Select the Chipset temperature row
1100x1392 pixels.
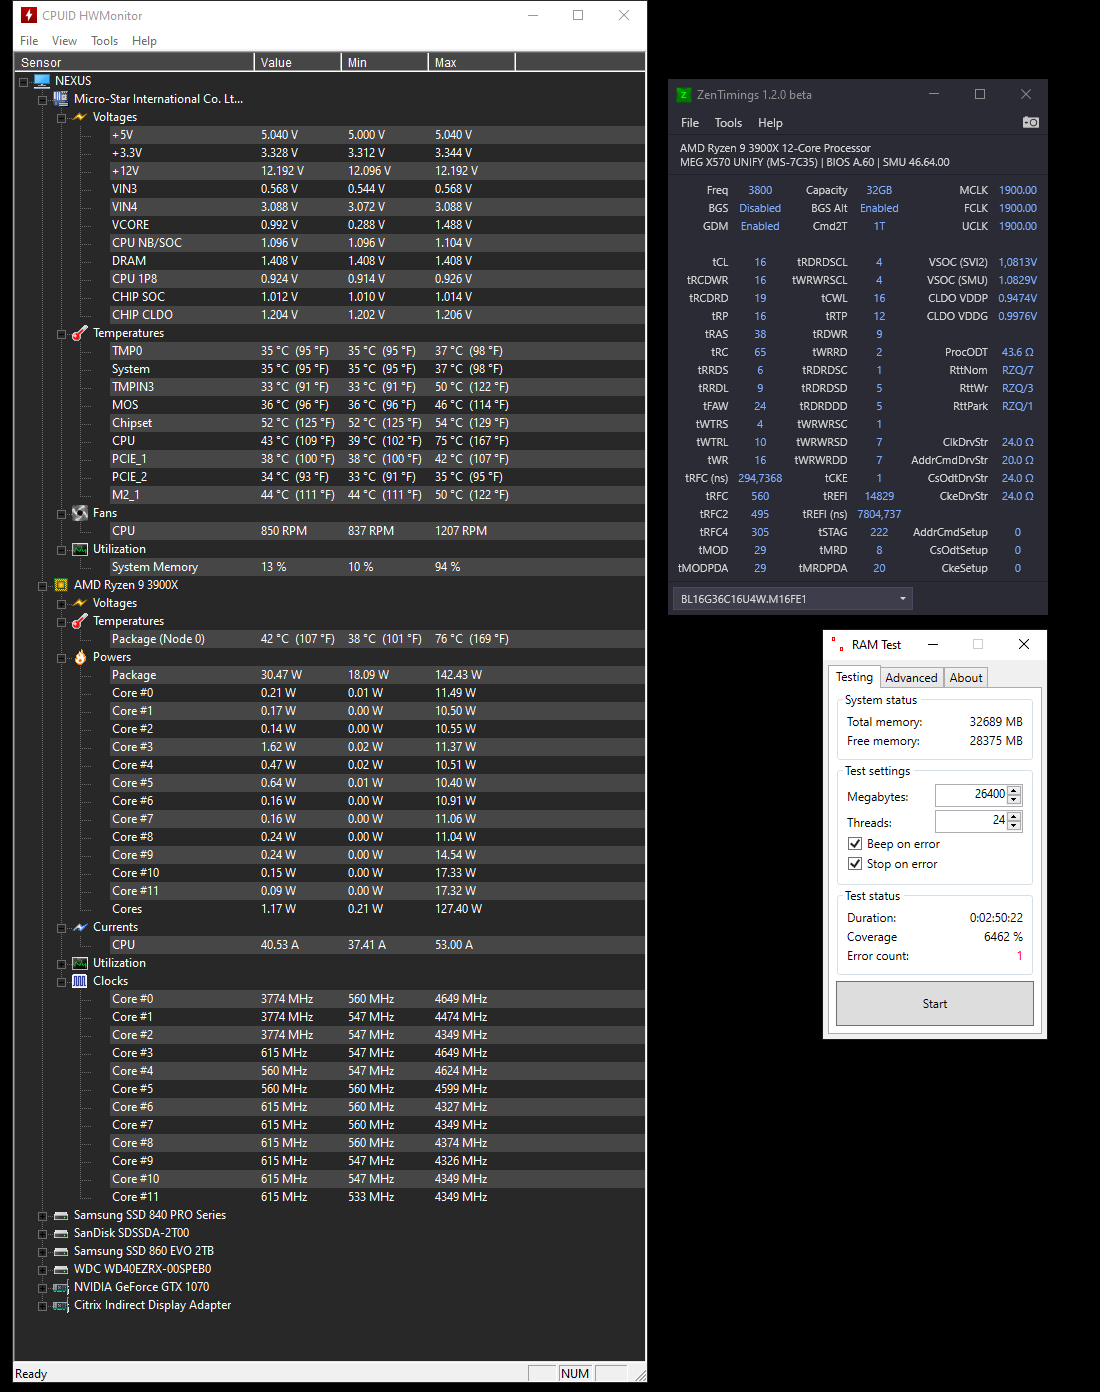377,423
